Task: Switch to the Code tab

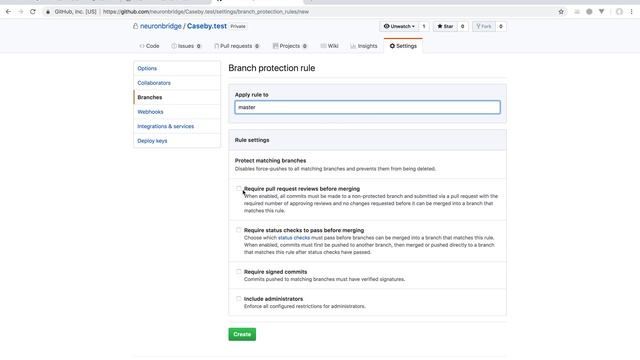Action: (x=149, y=46)
